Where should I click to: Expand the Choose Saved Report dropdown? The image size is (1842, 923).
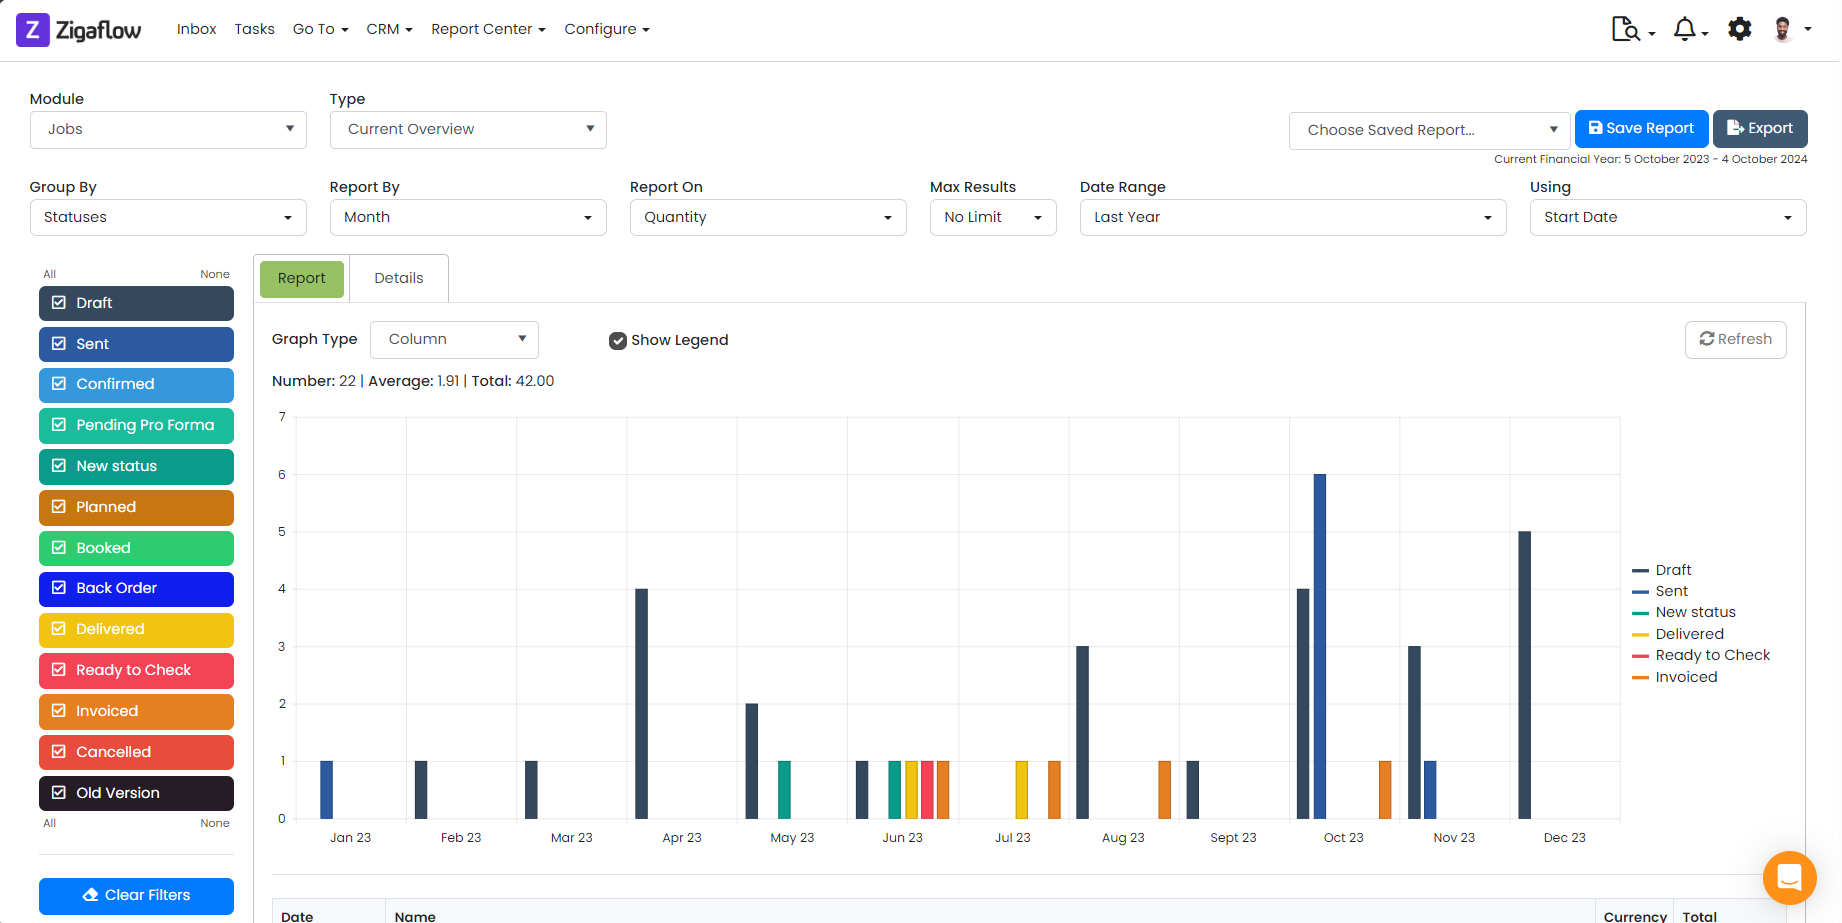point(1551,129)
